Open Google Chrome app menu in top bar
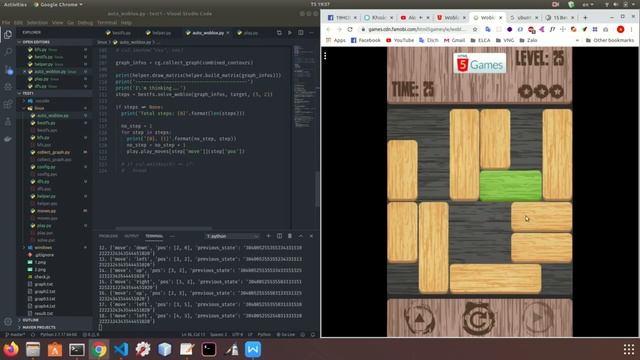Image resolution: width=640 pixels, height=360 pixels. click(x=58, y=4)
